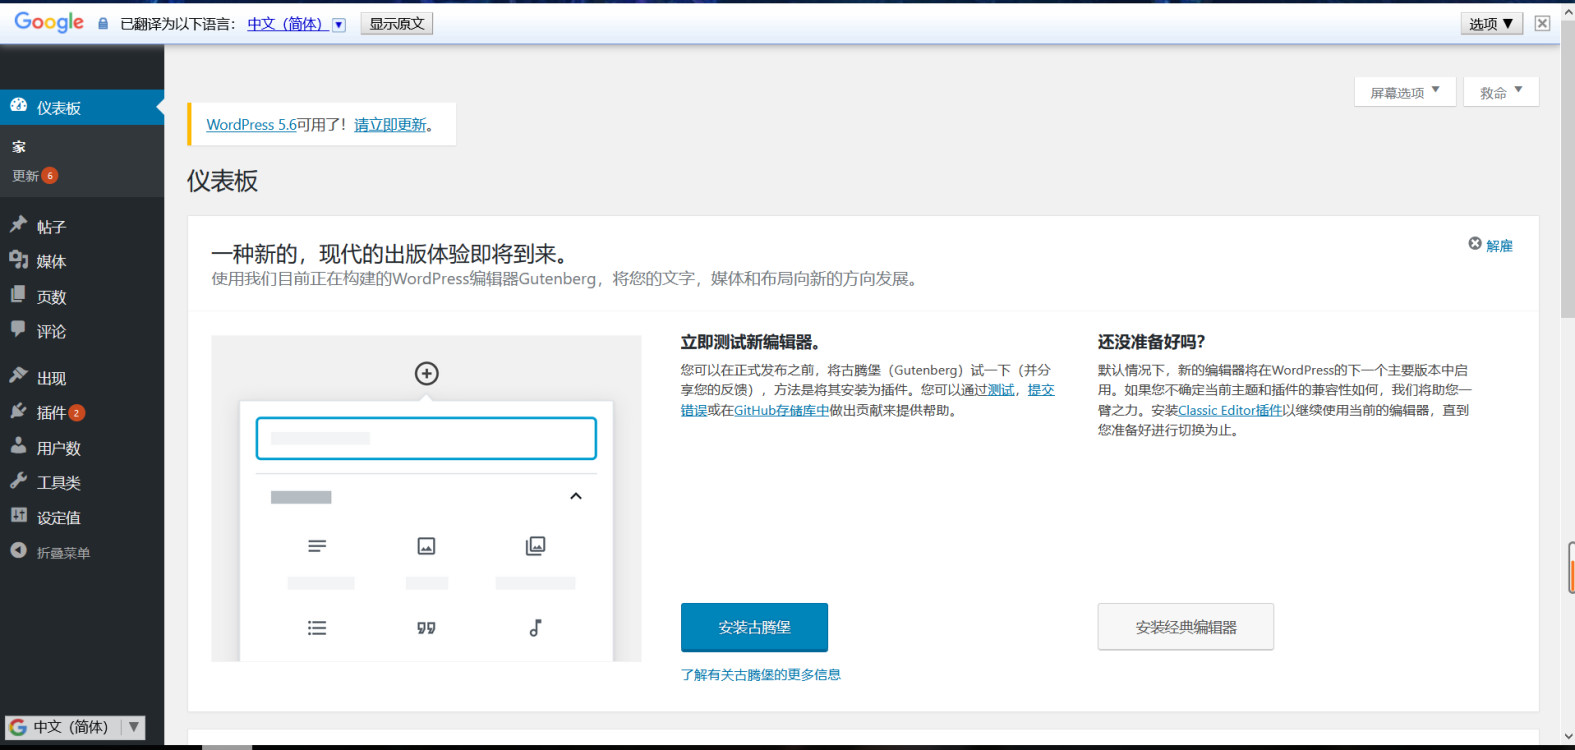Open the 仪表板 menu item
The height and width of the screenshot is (750, 1575).
coord(82,107)
